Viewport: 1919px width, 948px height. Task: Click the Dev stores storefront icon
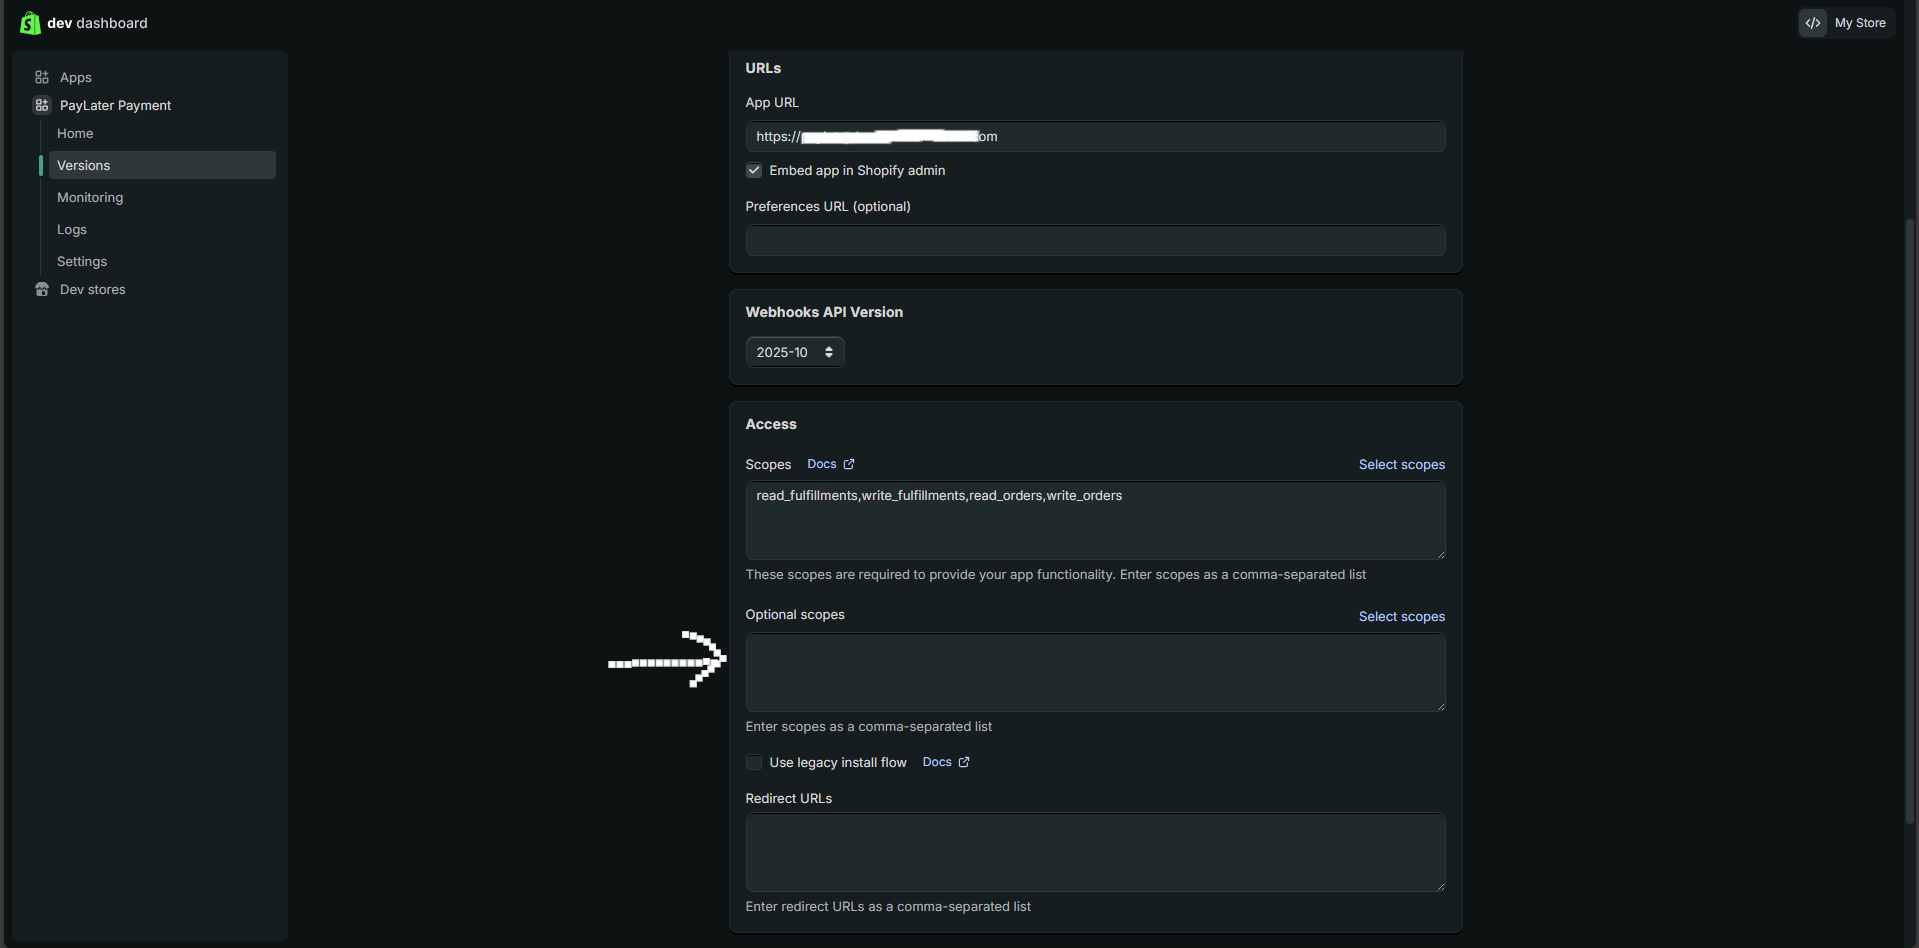42,289
